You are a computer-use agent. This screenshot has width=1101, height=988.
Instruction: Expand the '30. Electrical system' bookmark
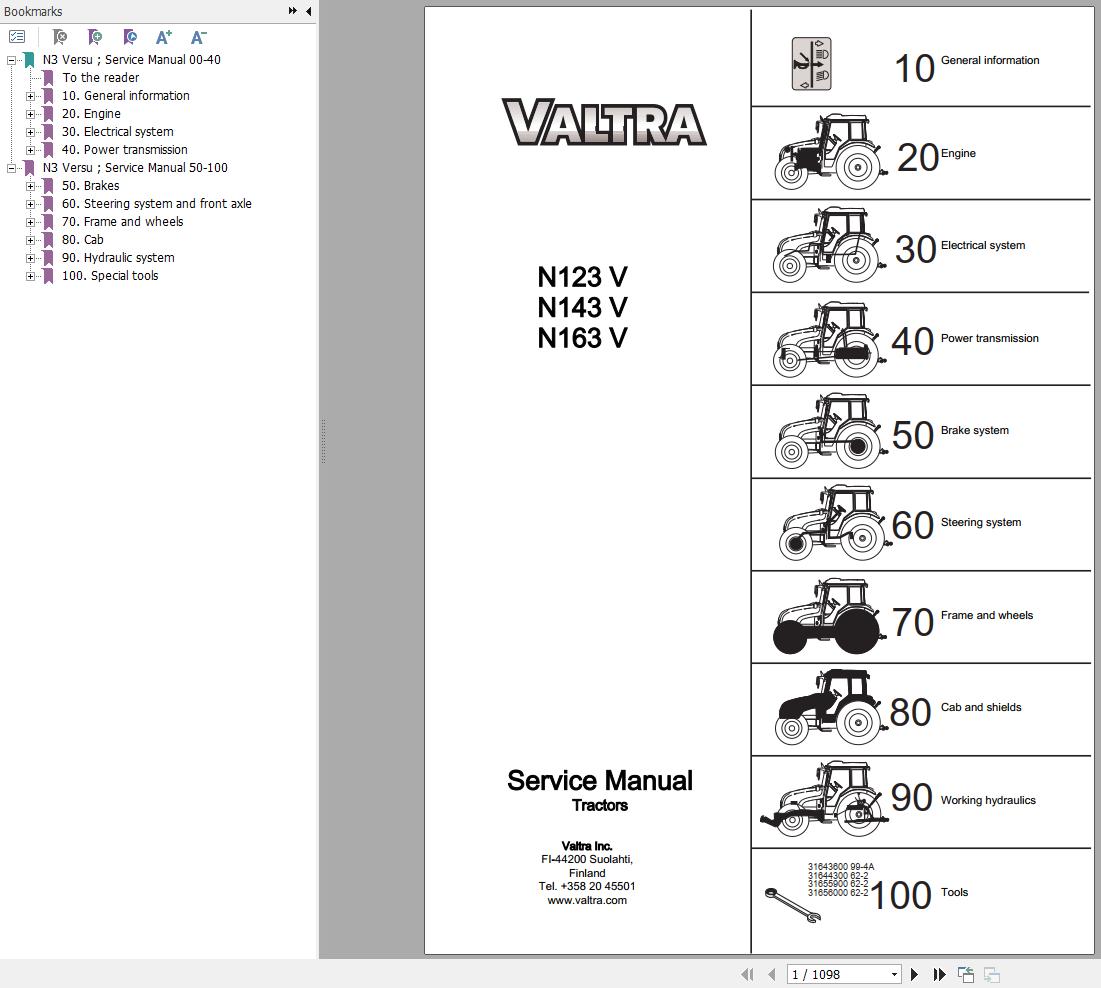(x=31, y=131)
